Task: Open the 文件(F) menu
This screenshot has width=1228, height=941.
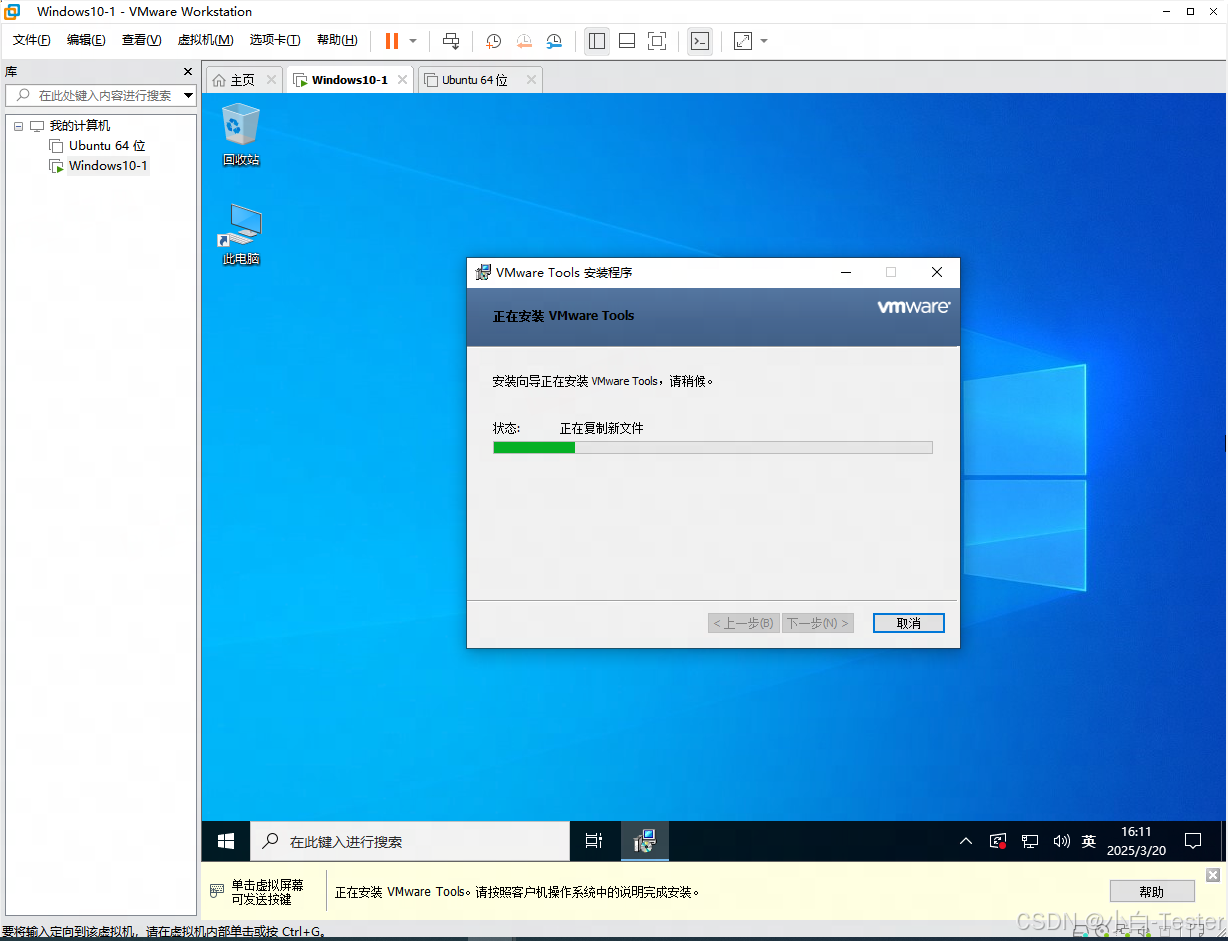Action: point(32,40)
